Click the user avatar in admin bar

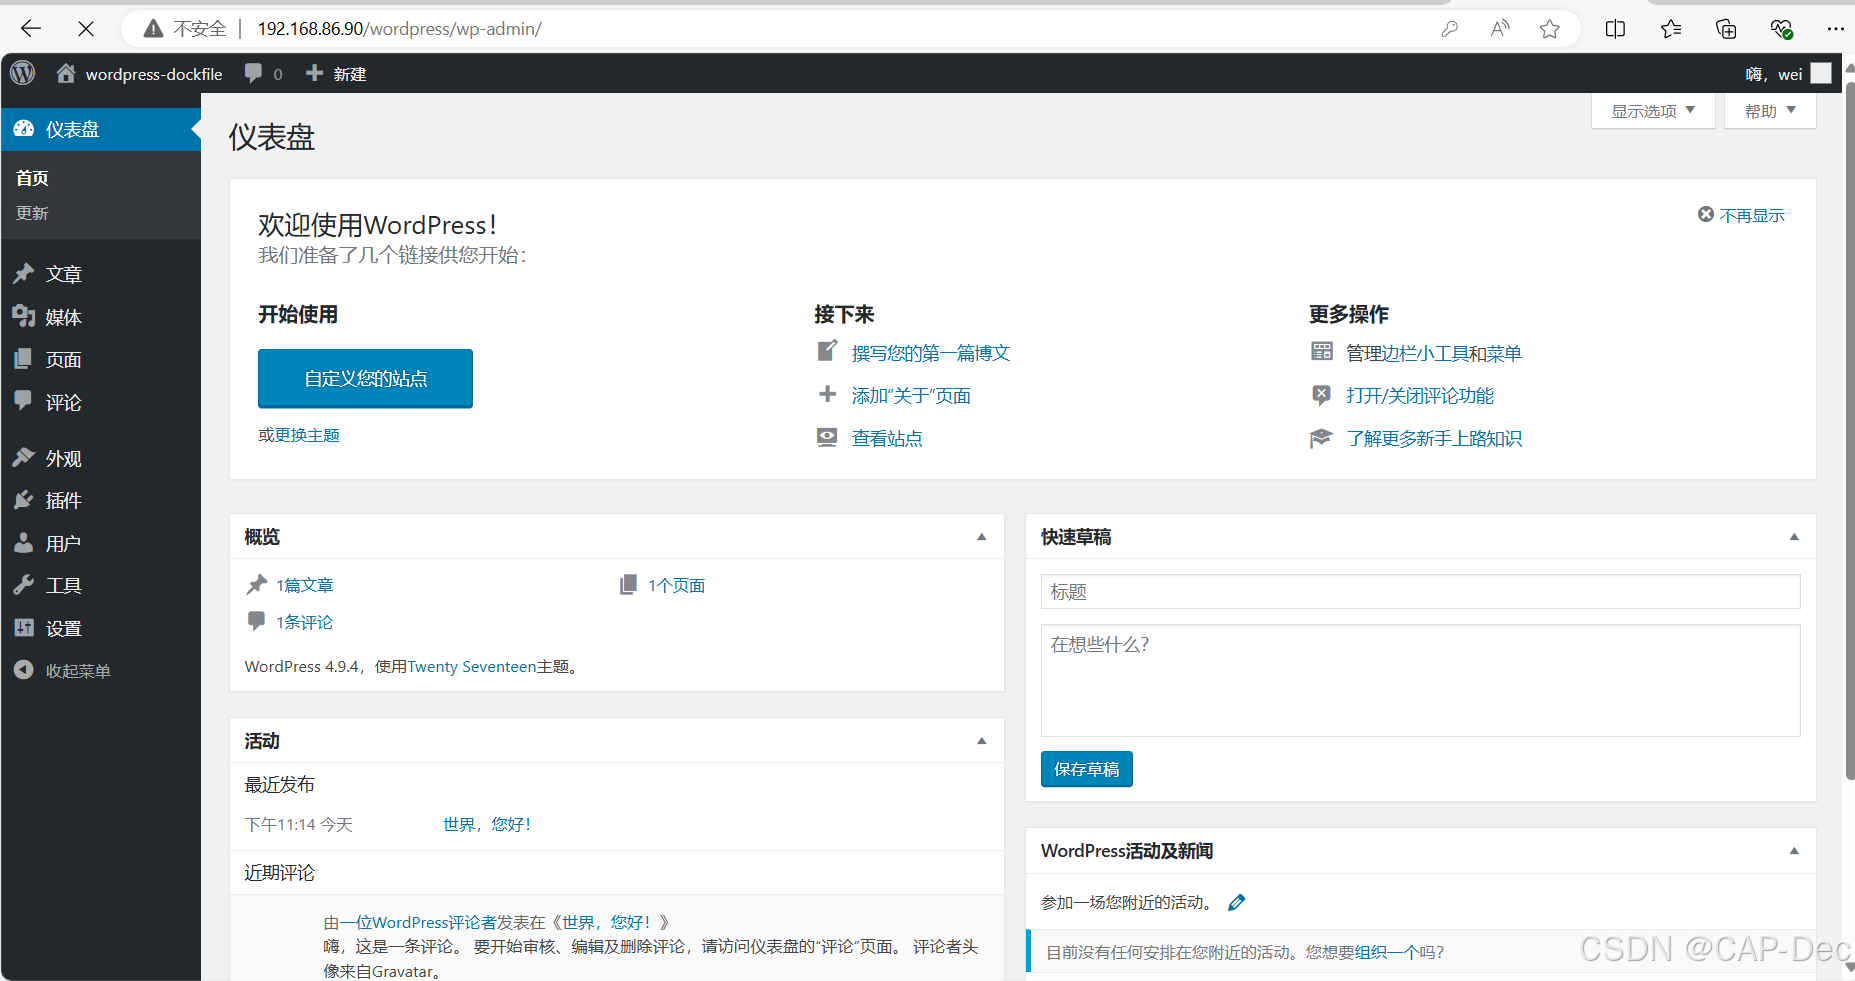click(1821, 74)
